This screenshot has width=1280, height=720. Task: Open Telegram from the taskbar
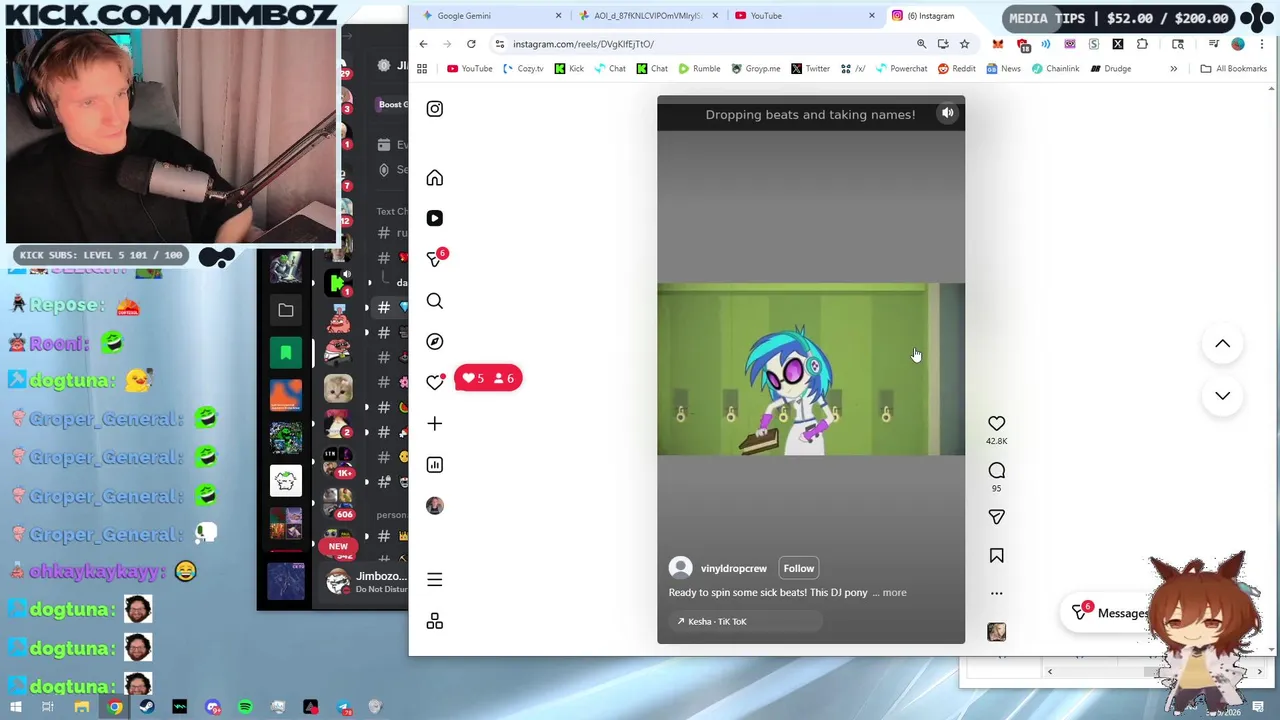point(344,708)
